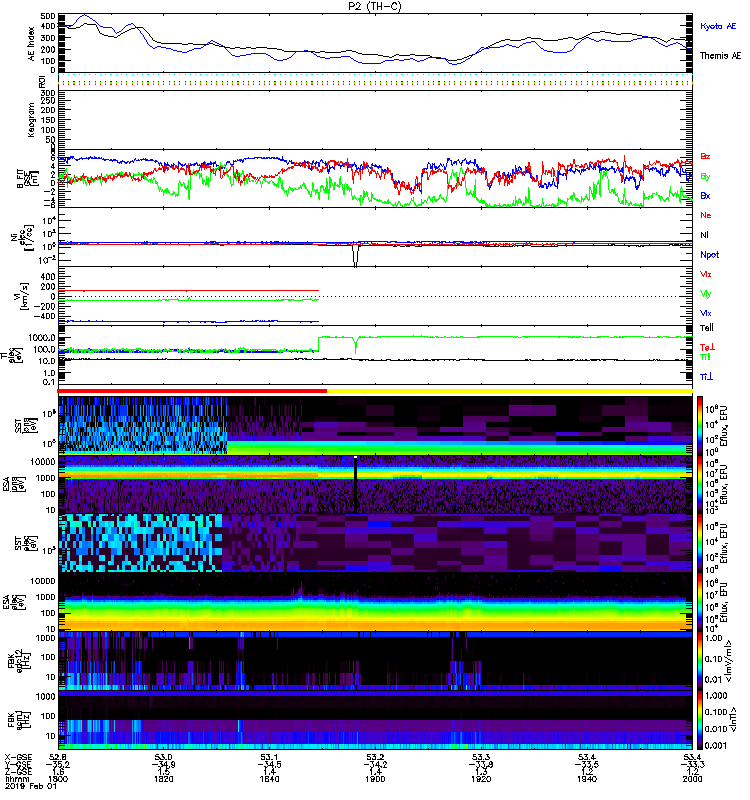Image resolution: width=750 pixels, height=800 pixels.
Task: Click the -400 tick on the Vi axis
Action: point(45,316)
